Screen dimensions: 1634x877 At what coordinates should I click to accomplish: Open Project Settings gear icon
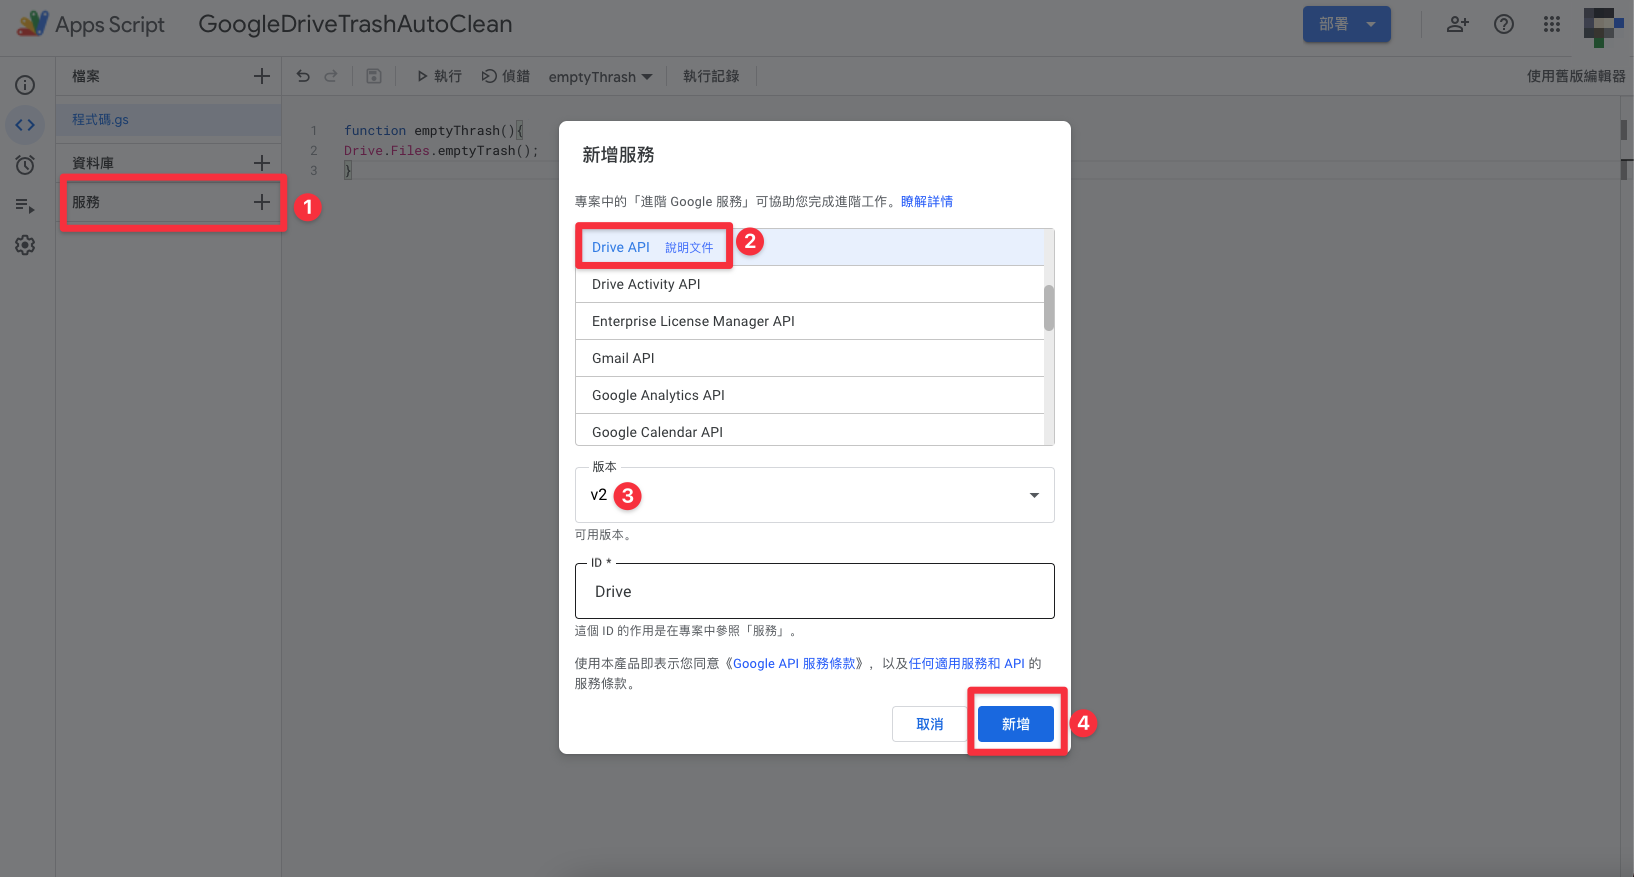[x=25, y=245]
